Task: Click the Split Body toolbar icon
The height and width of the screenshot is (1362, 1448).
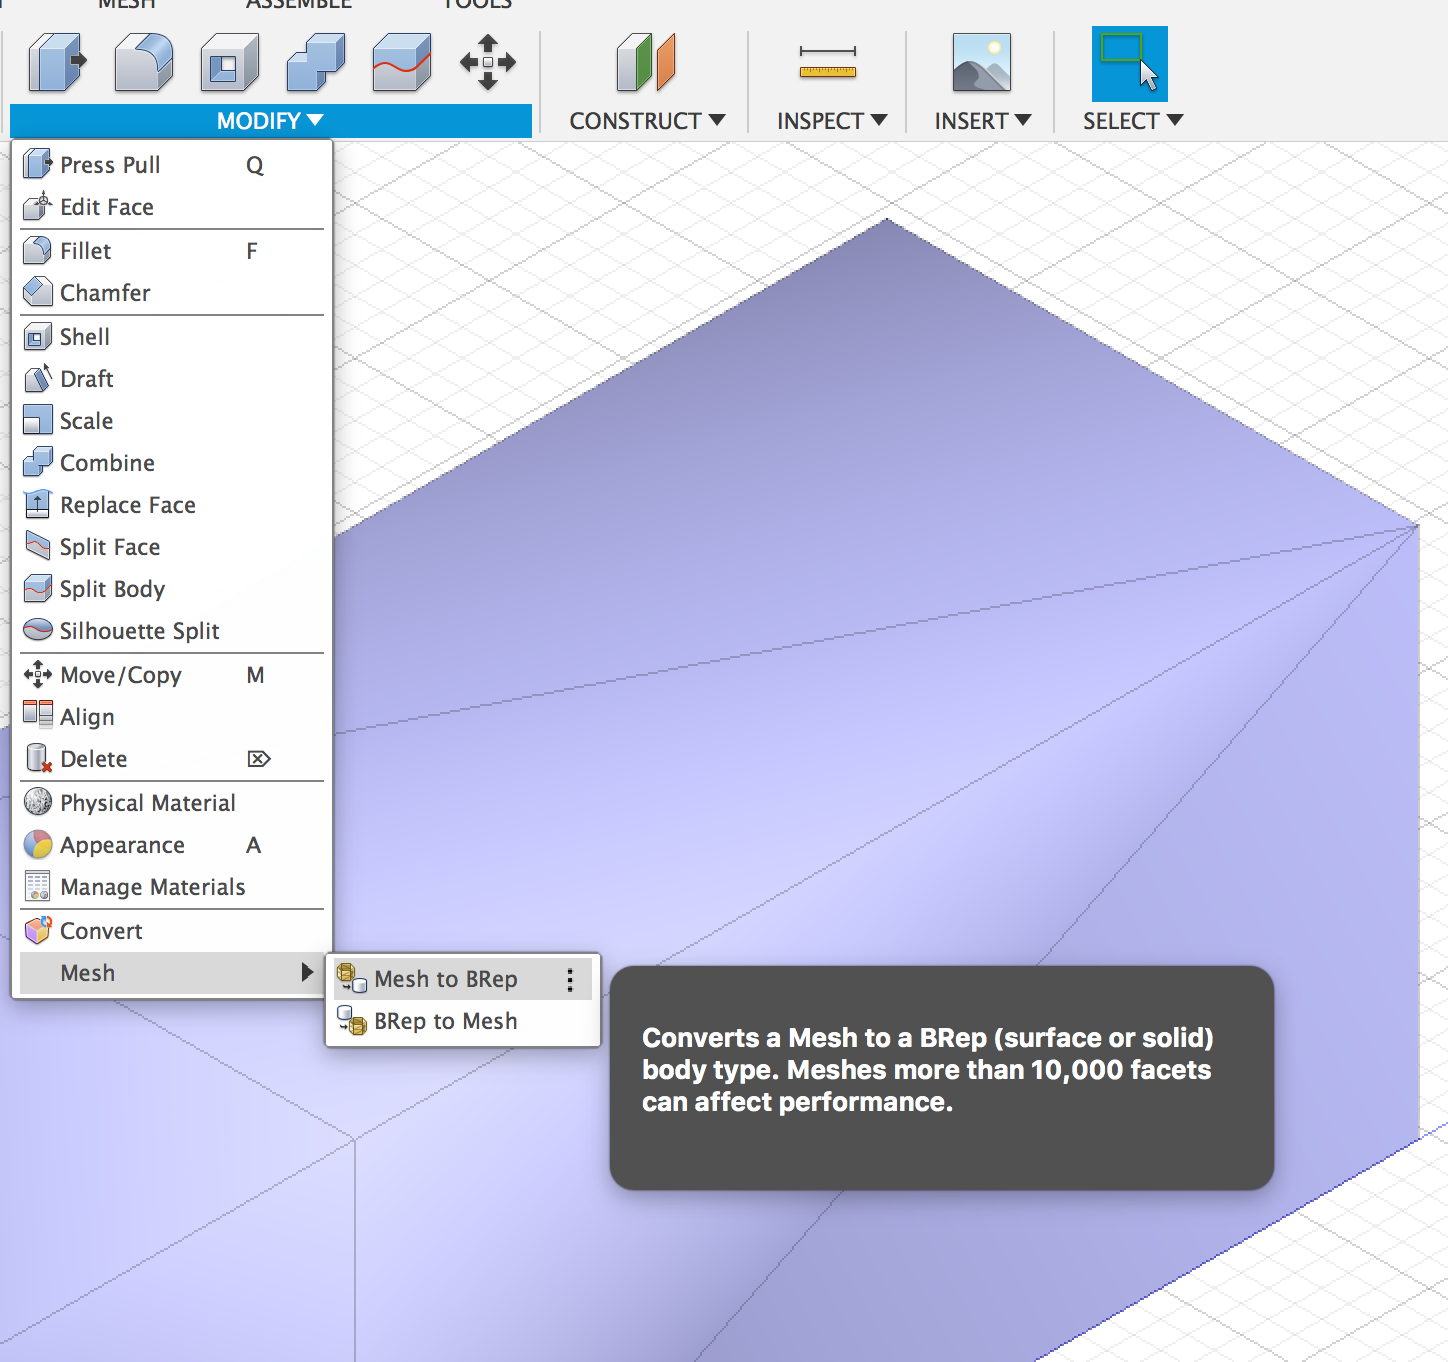Action: (401, 60)
